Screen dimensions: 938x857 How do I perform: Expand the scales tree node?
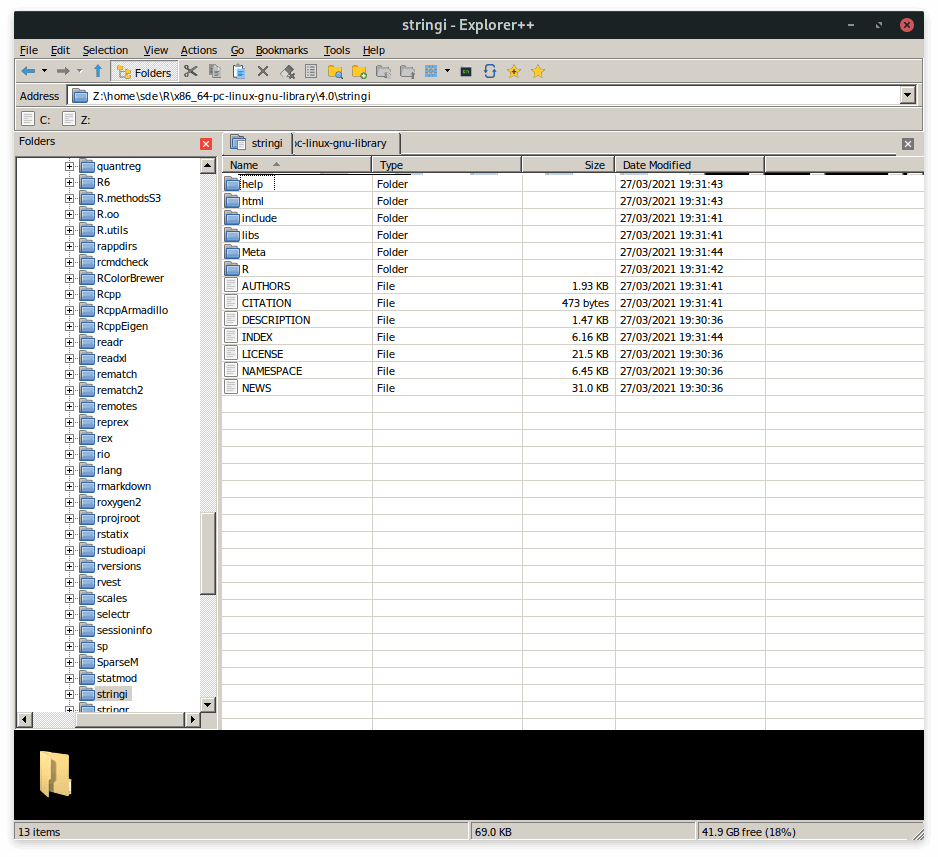(x=69, y=598)
